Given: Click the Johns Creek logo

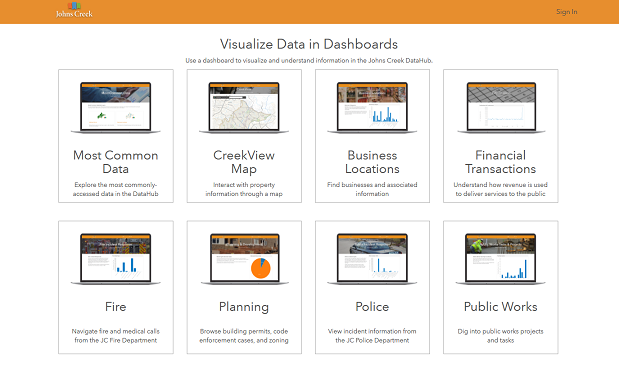Looking at the screenshot, I should 74,10.
